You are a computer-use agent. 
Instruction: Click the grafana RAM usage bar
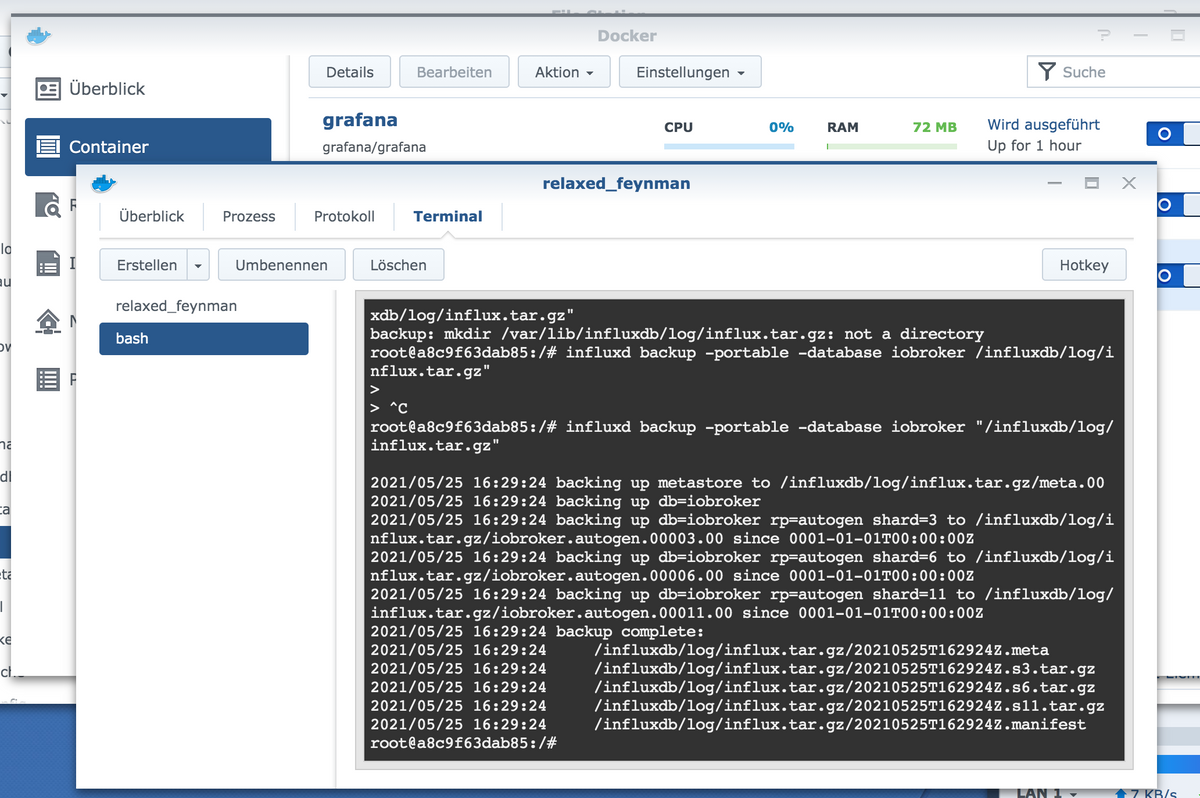coord(892,147)
